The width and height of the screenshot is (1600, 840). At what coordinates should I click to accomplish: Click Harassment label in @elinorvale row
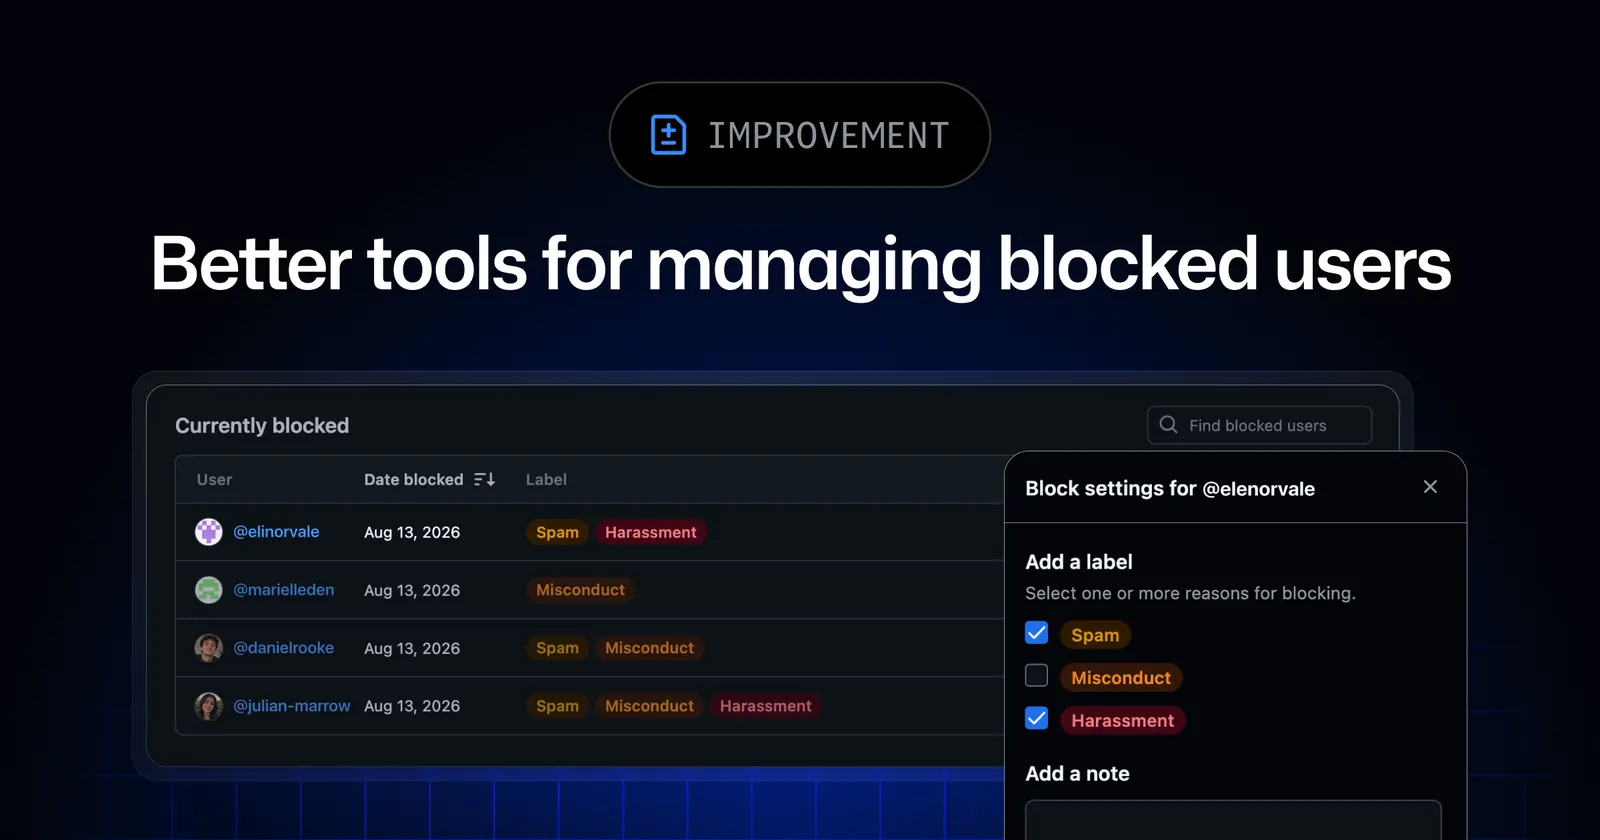click(x=651, y=532)
